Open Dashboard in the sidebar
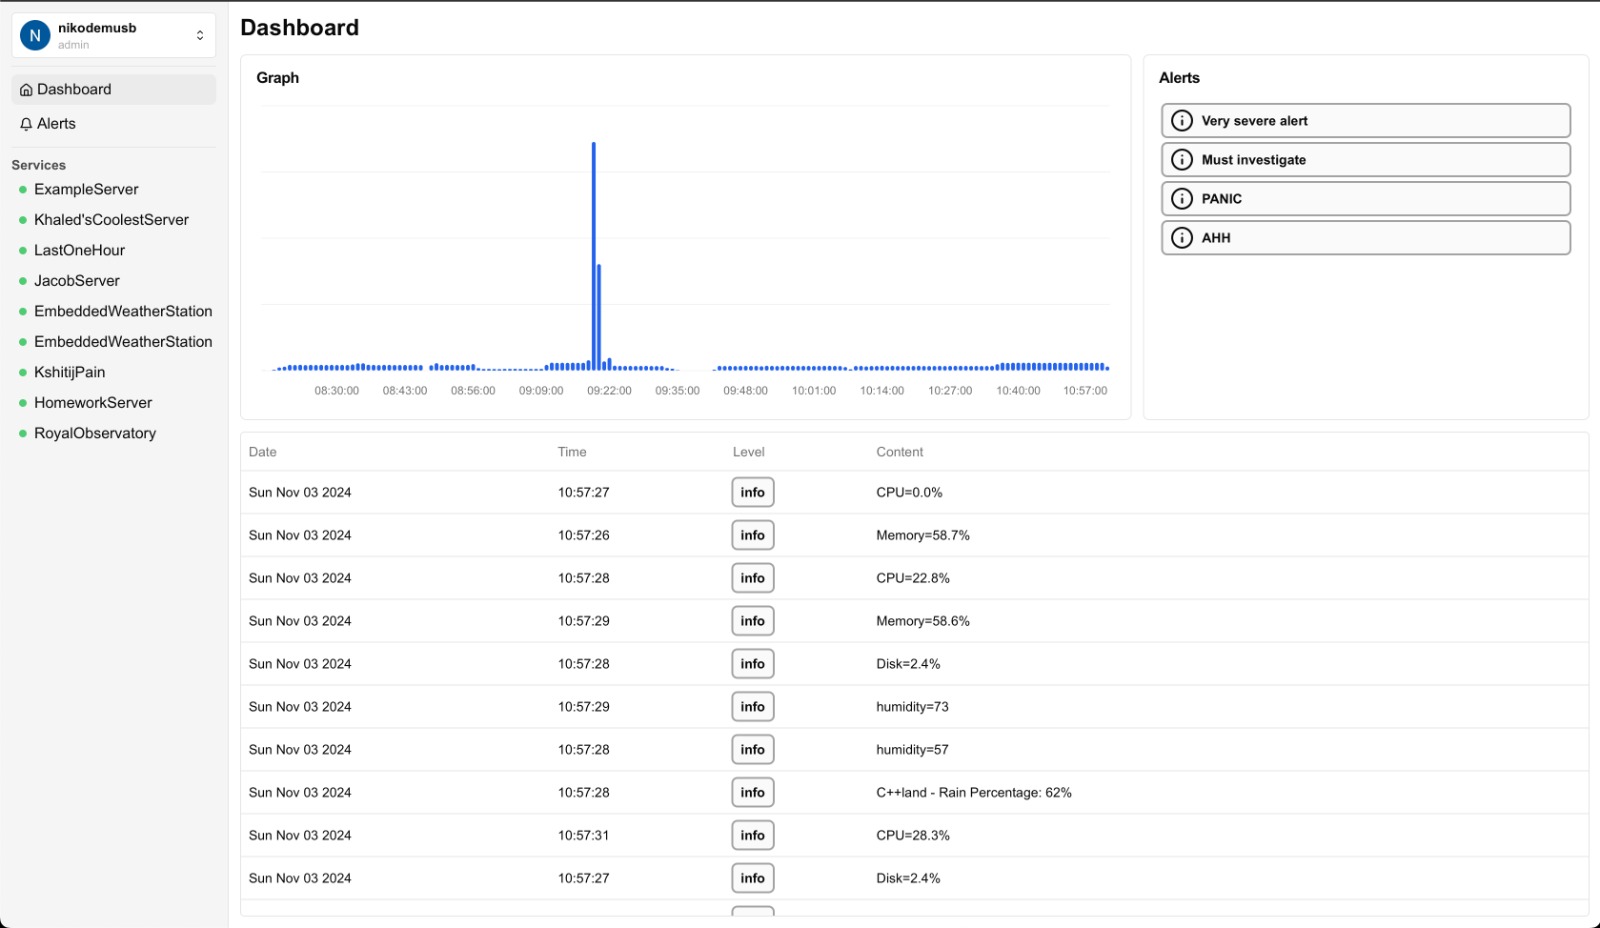Image resolution: width=1600 pixels, height=928 pixels. pos(114,89)
